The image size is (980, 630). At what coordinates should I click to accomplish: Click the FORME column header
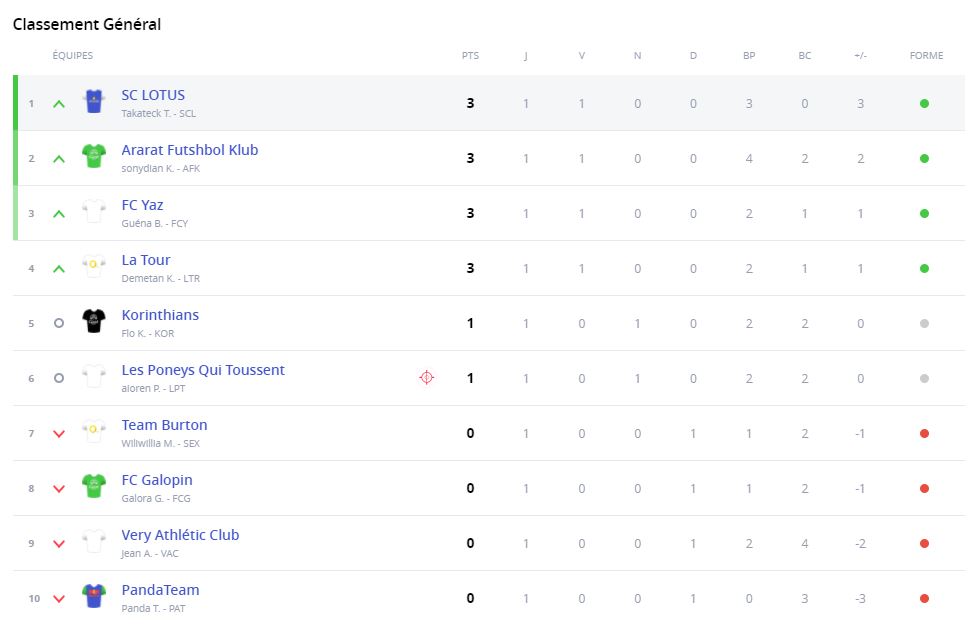point(926,56)
